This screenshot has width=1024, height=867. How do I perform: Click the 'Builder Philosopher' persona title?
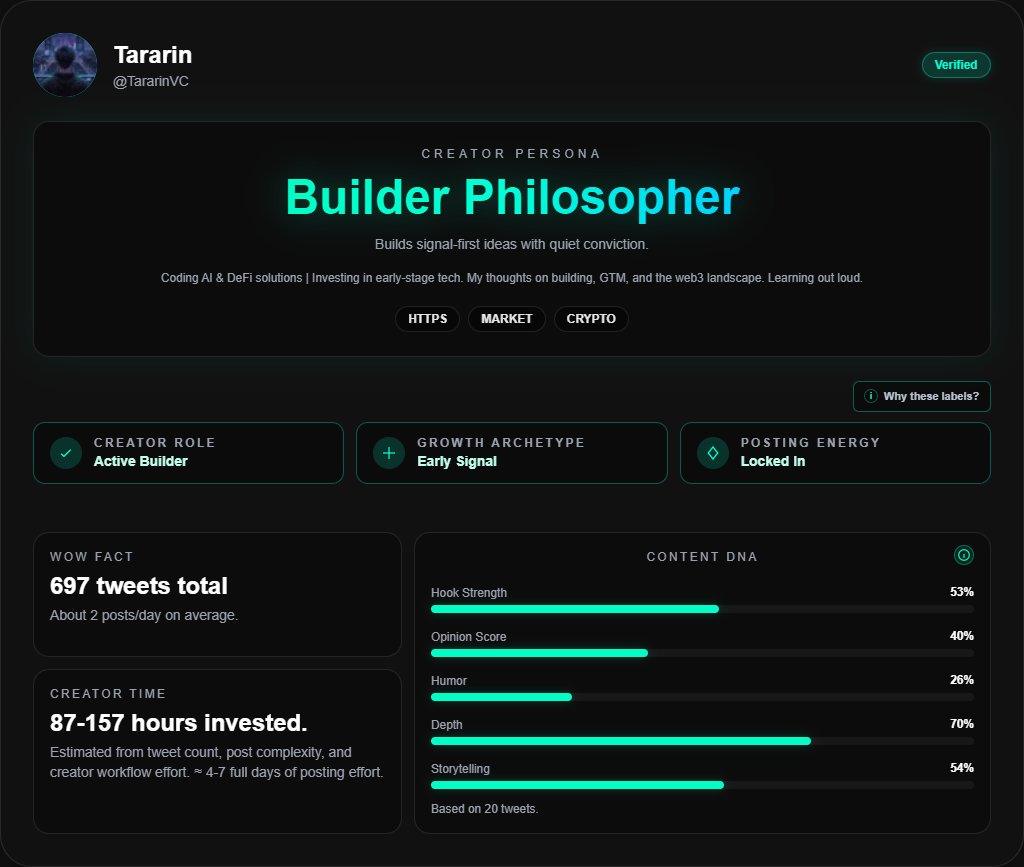[x=513, y=197]
